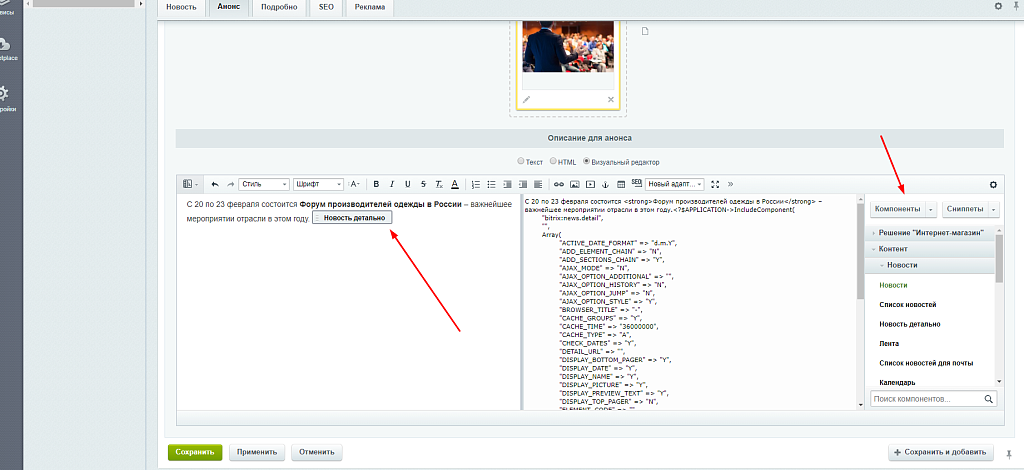Apply italic formatting in the editor toolbar

[392, 184]
